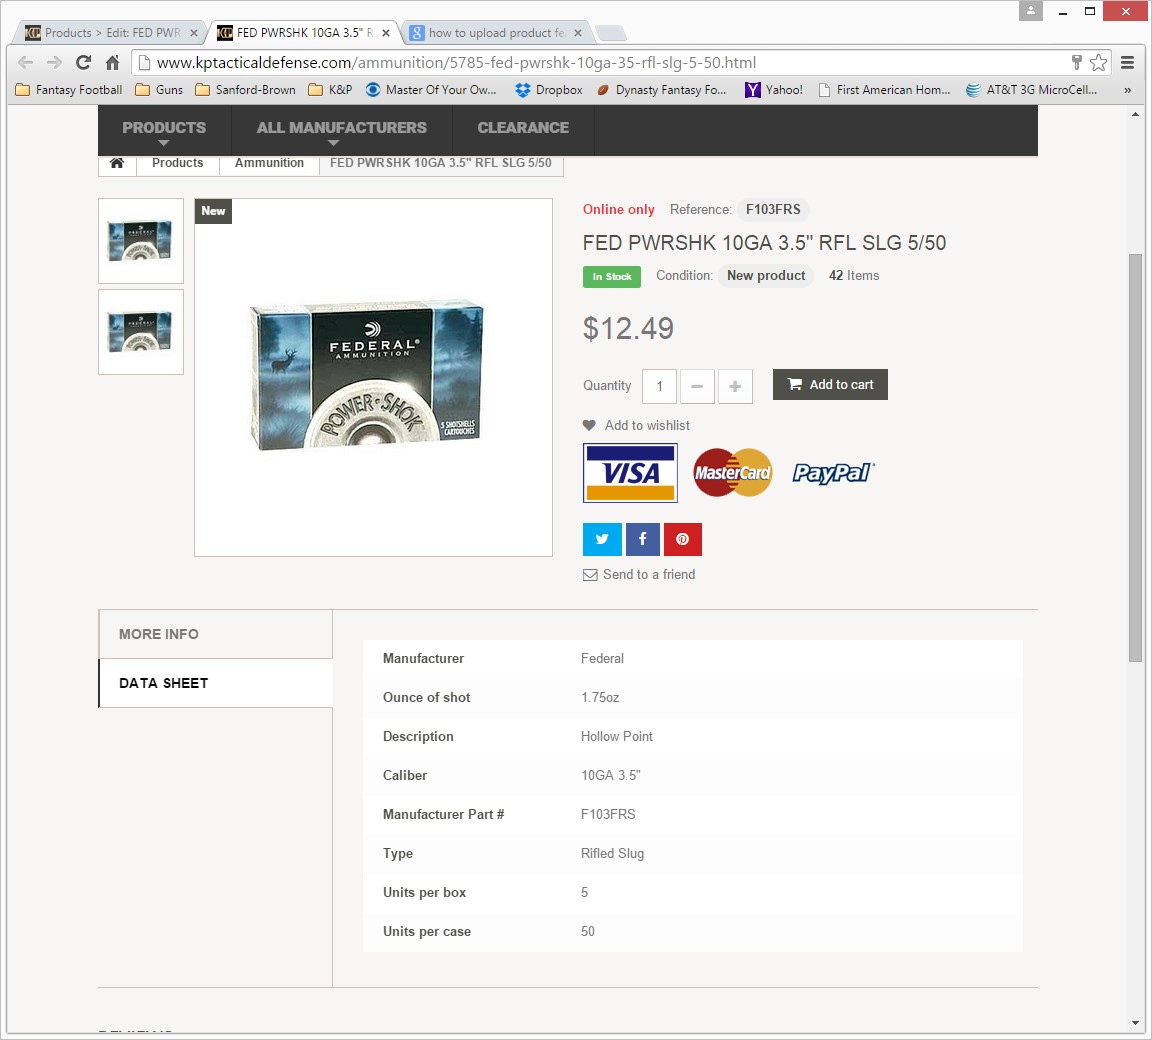Show more bookmarks with double chevron
The height and width of the screenshot is (1040, 1152).
click(x=1128, y=90)
